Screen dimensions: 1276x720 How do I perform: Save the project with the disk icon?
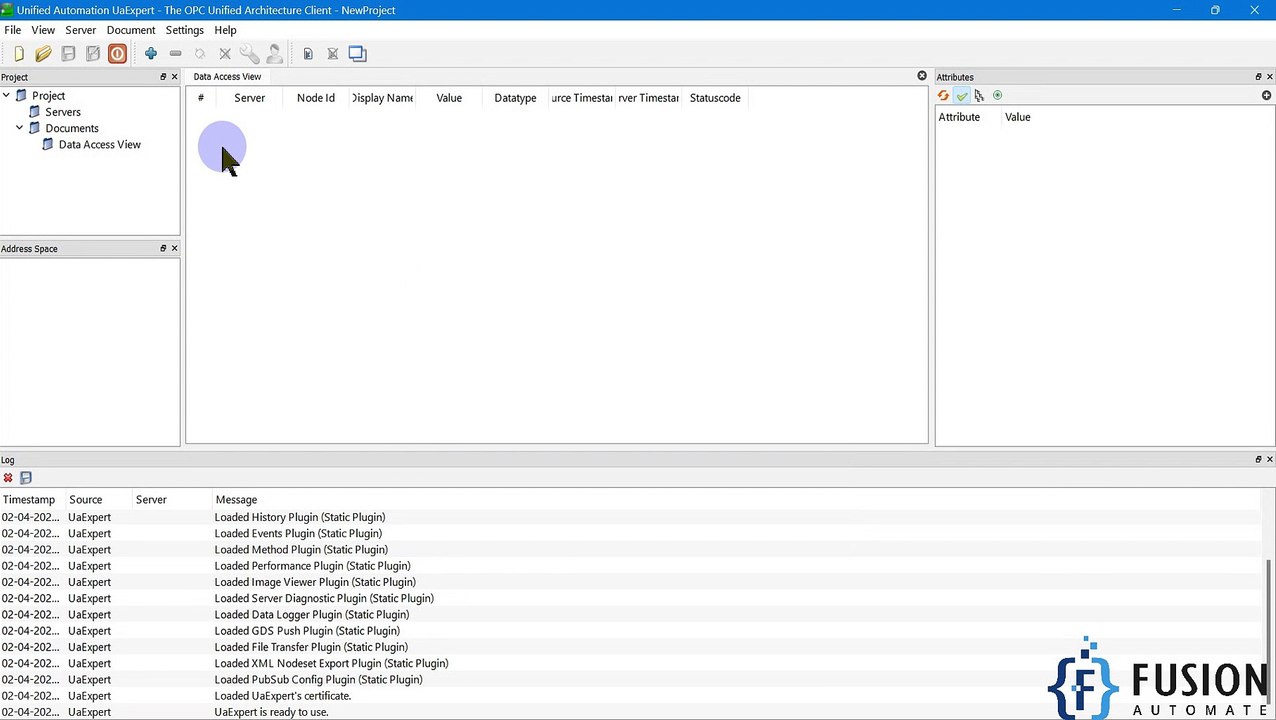pyautogui.click(x=68, y=54)
